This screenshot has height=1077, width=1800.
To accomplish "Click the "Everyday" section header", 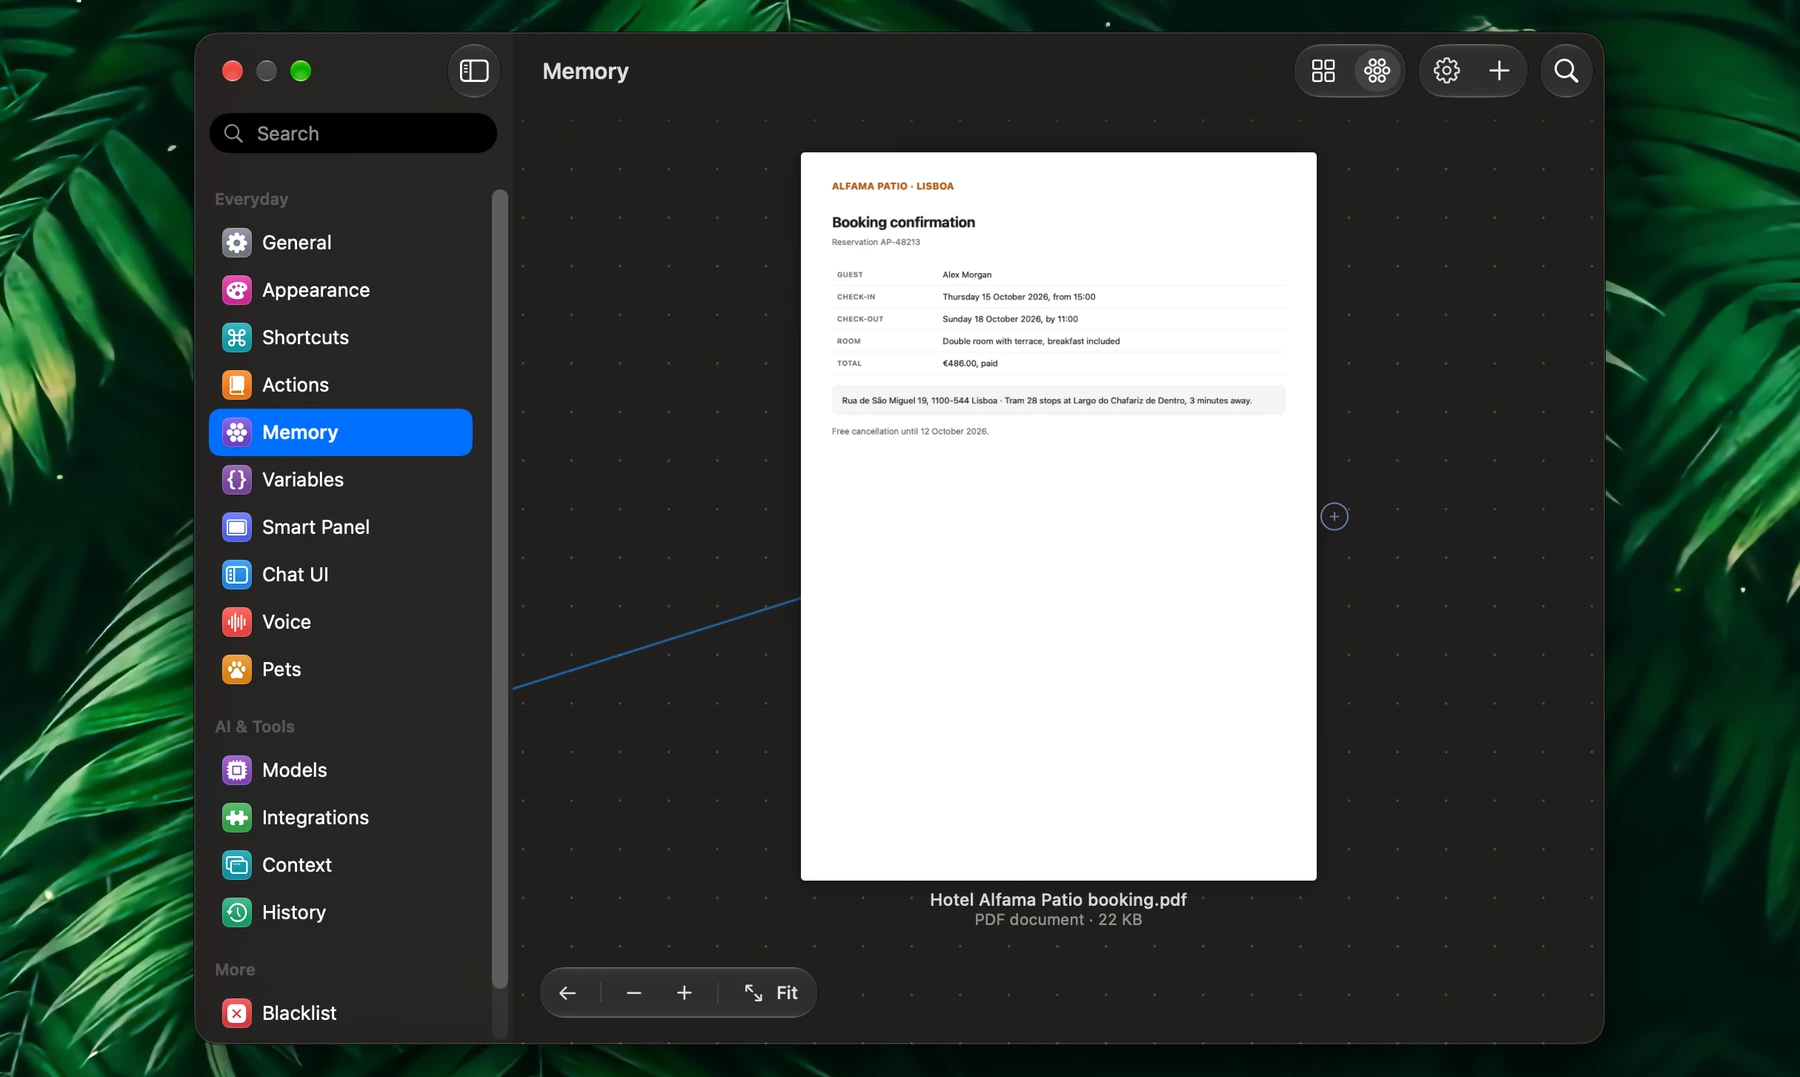I will pos(252,199).
